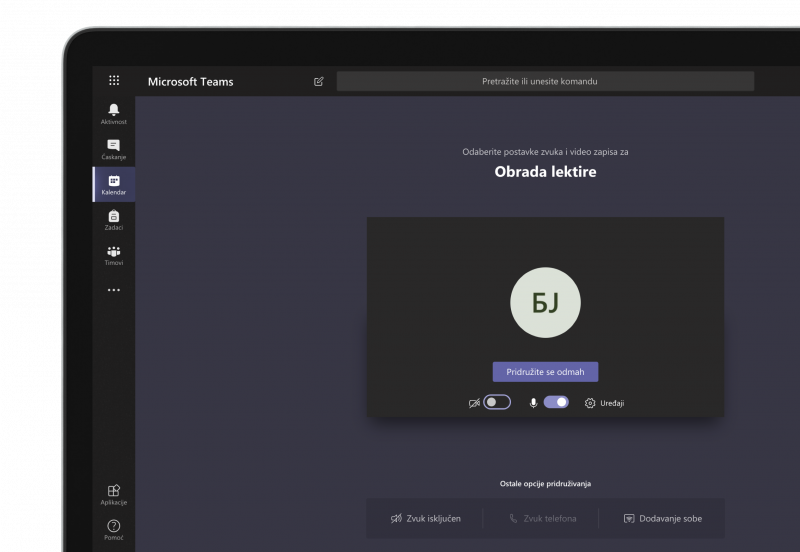800x552 pixels.
Task: Click the camera-off icon beside video toggle
Action: click(x=474, y=403)
